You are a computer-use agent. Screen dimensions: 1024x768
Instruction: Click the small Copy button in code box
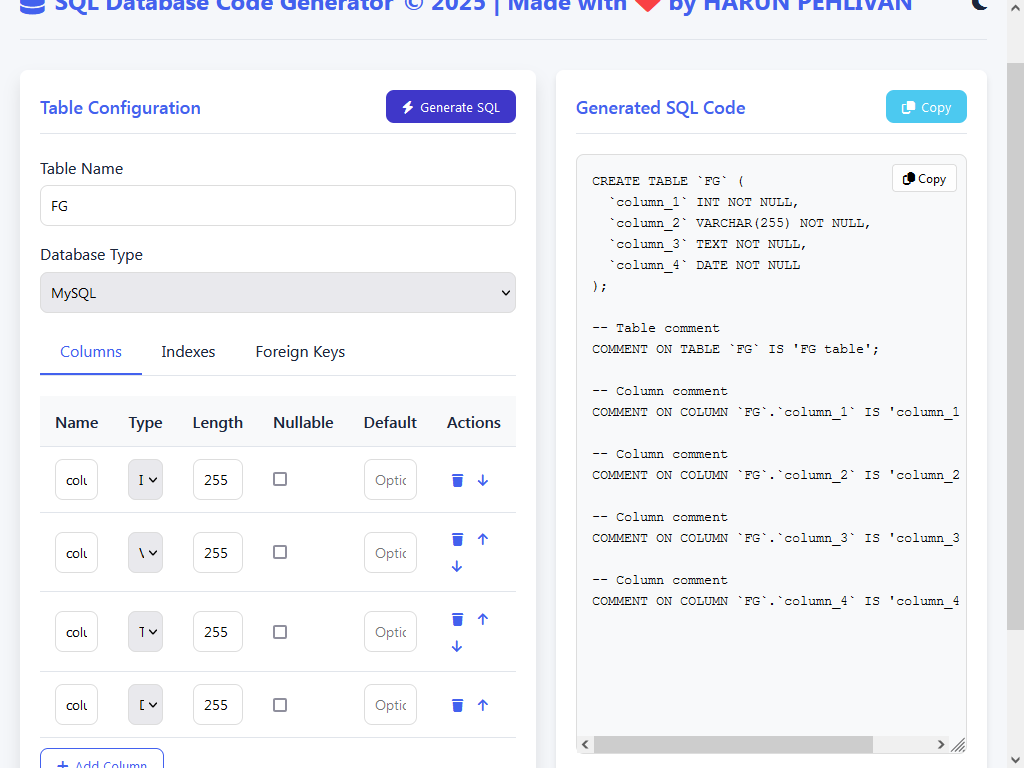[924, 178]
